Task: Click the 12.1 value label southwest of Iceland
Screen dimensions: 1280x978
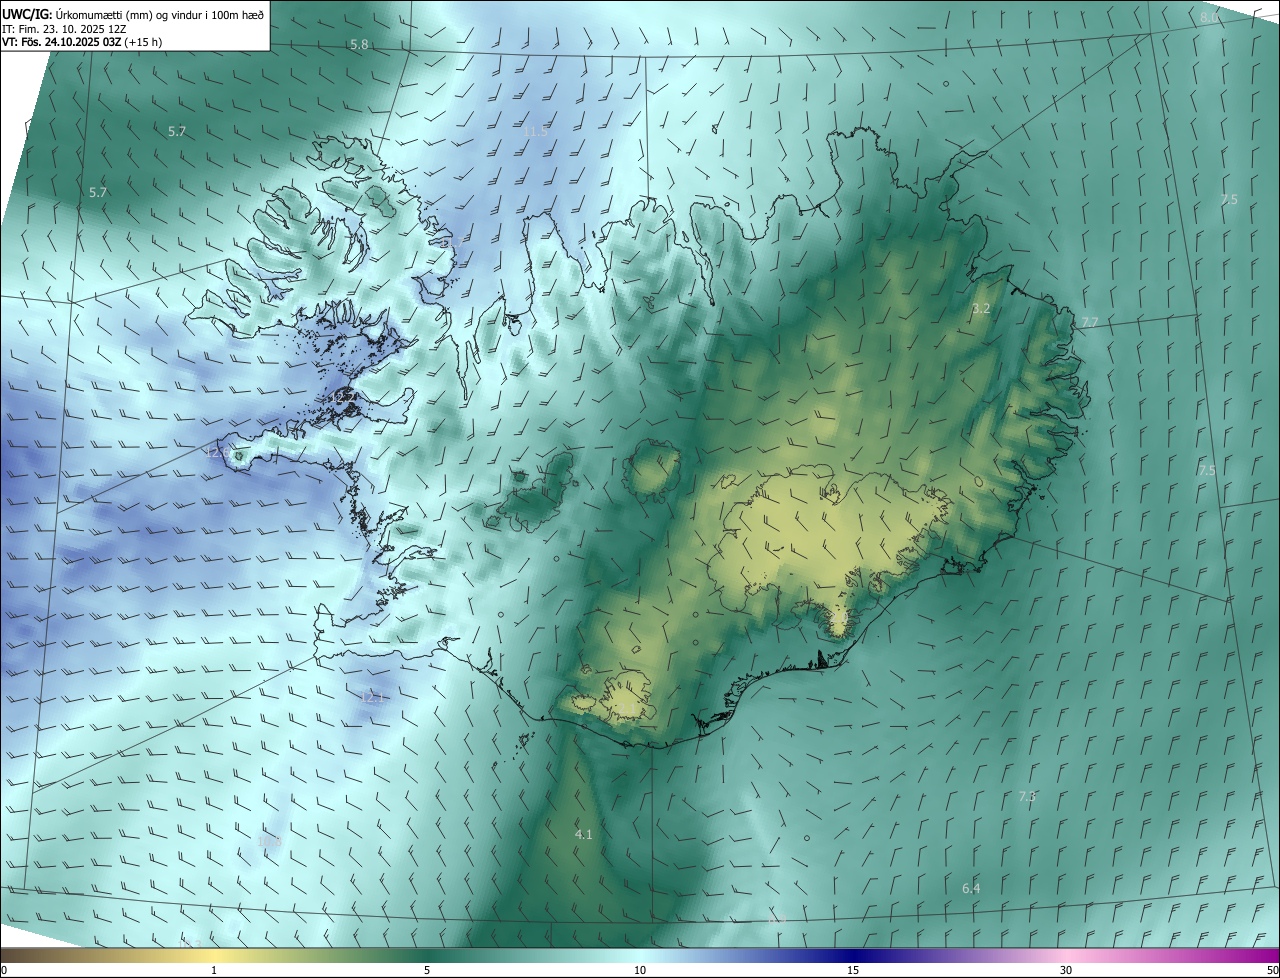Action: click(x=372, y=696)
